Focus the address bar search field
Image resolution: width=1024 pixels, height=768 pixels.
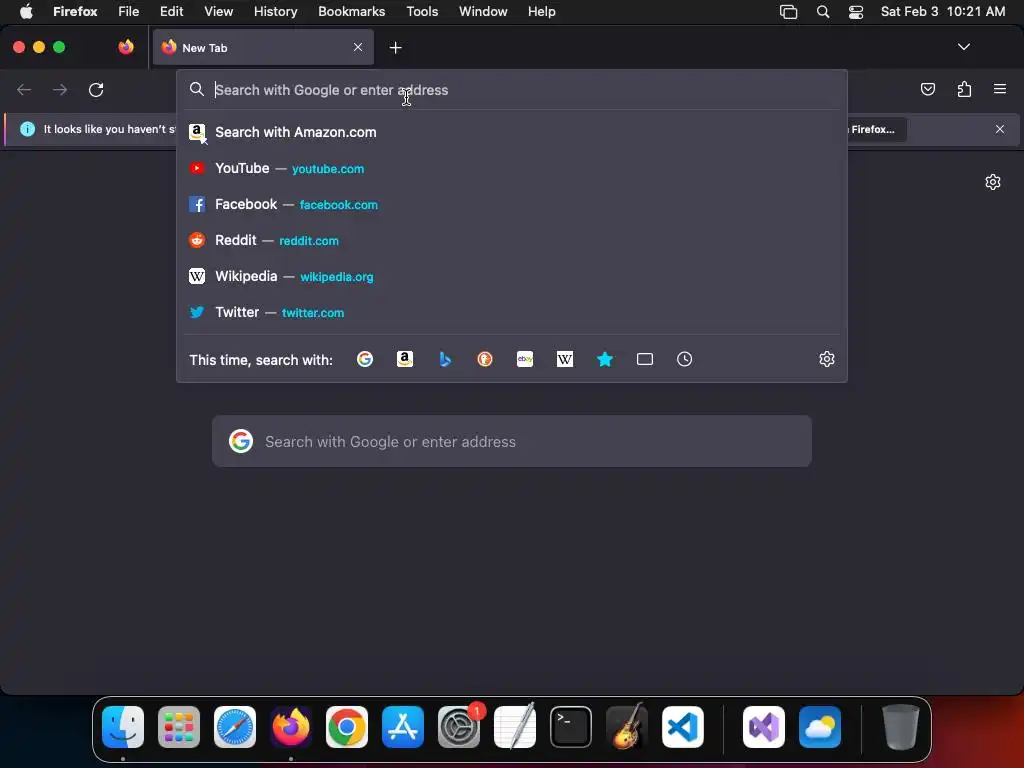[x=512, y=90]
